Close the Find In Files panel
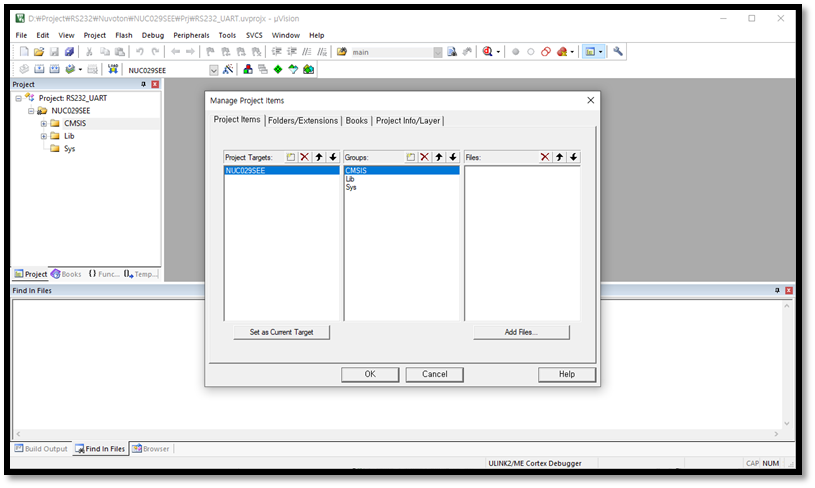This screenshot has width=815, height=488. pos(788,291)
